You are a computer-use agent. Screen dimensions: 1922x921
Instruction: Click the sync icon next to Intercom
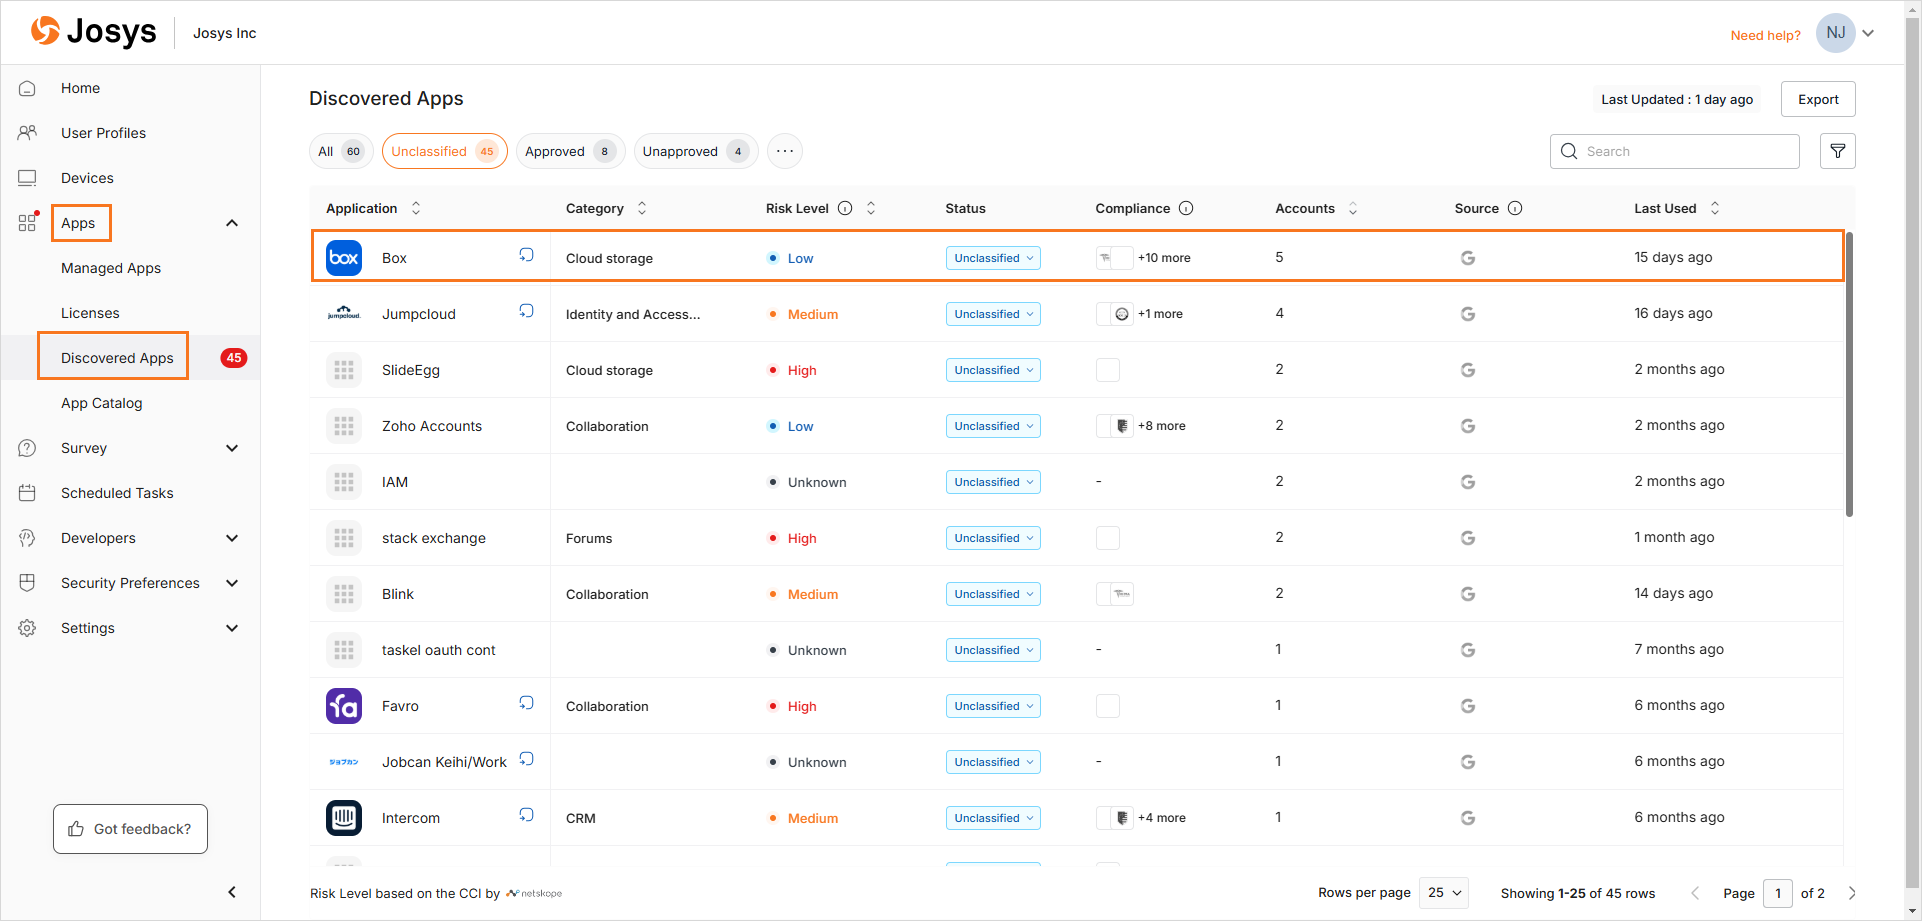point(526,815)
